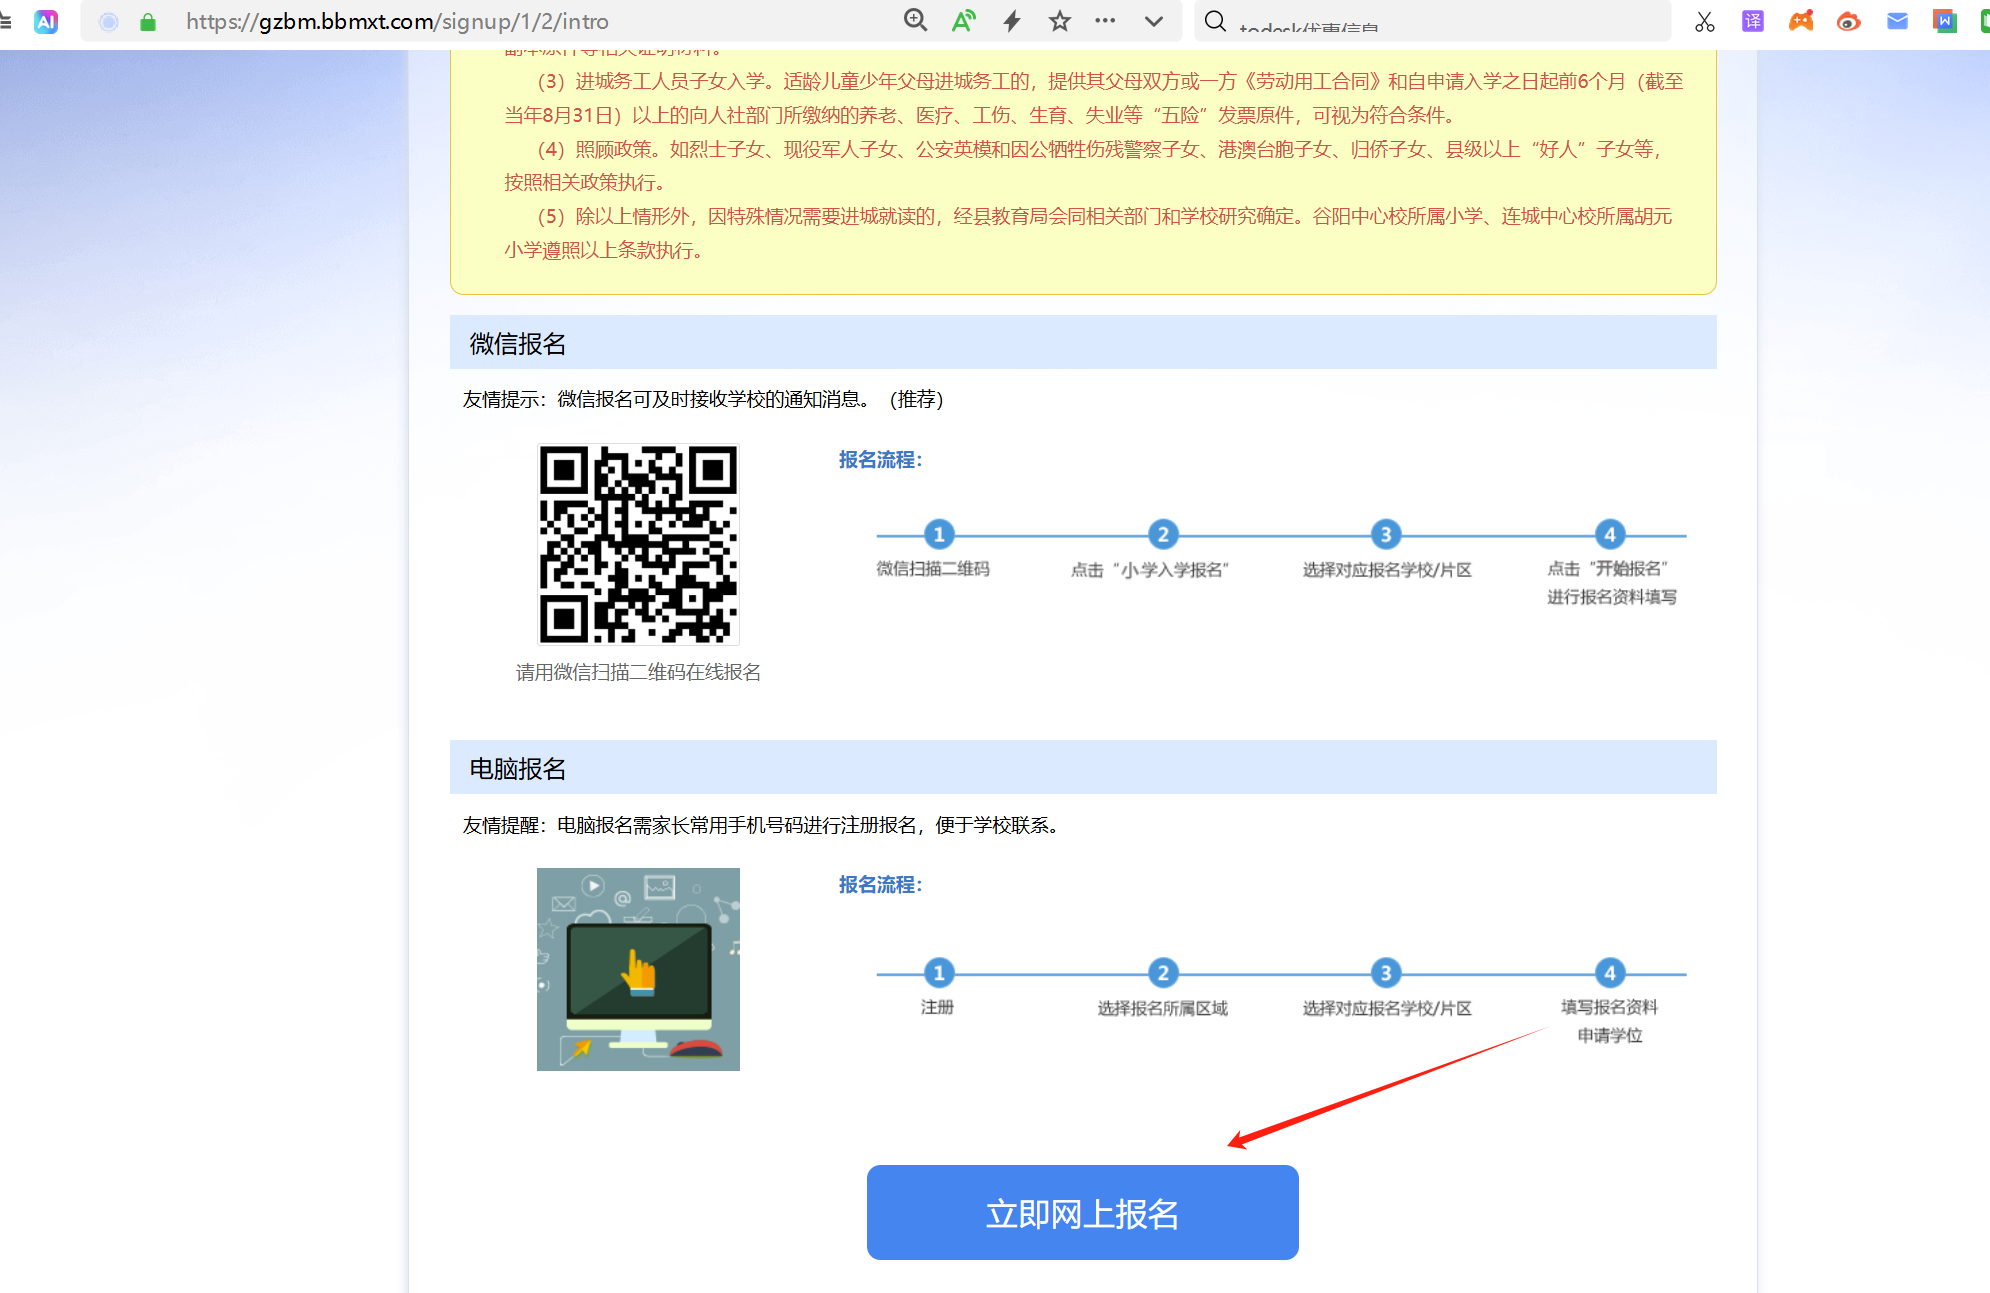This screenshot has width=1990, height=1293.
Task: Expand the address bar dropdown chevron
Action: click(x=1154, y=21)
